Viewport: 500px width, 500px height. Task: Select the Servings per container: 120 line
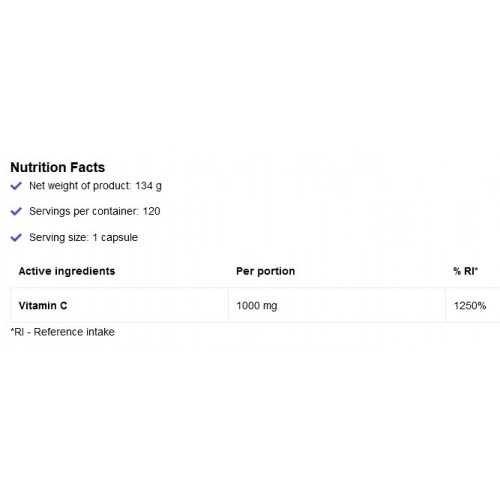point(95,212)
